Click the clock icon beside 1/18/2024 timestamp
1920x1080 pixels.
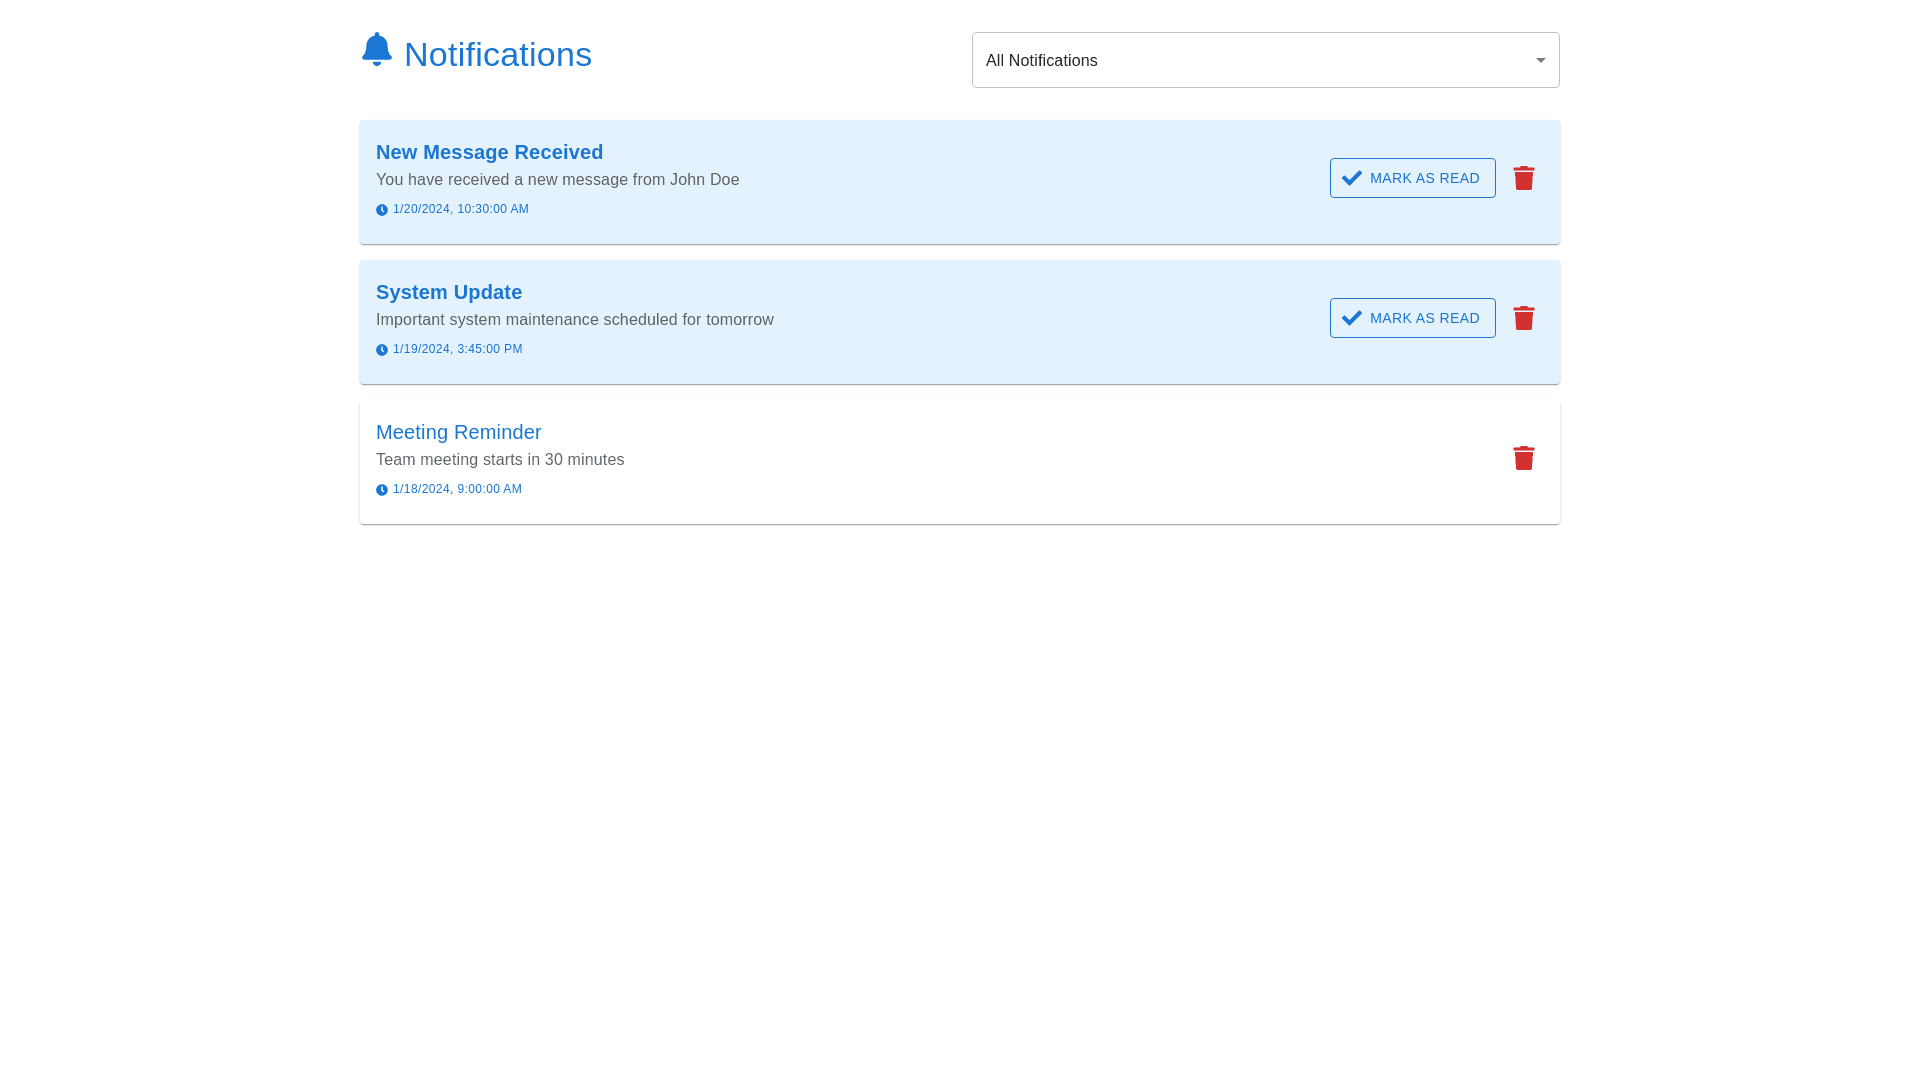point(382,490)
